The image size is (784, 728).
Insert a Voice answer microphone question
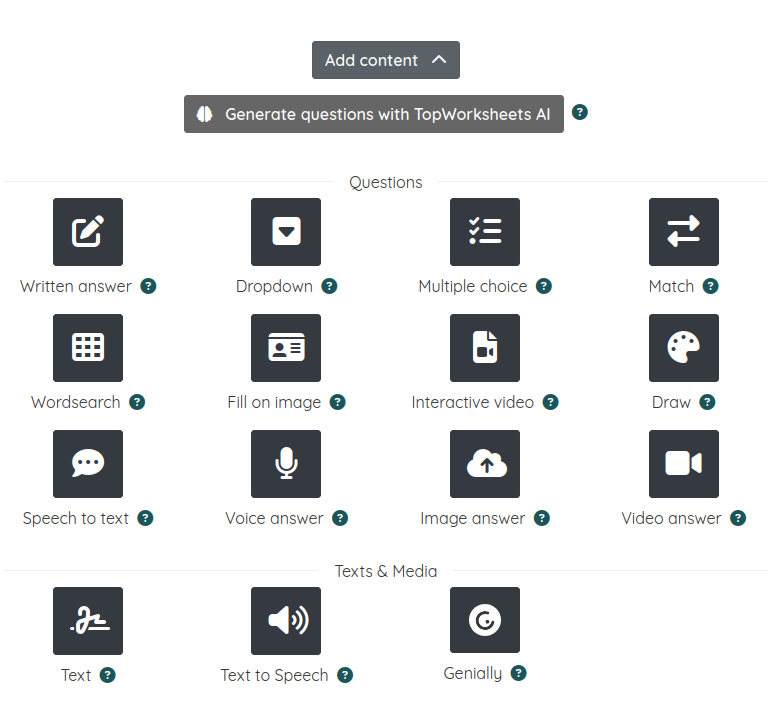click(286, 464)
